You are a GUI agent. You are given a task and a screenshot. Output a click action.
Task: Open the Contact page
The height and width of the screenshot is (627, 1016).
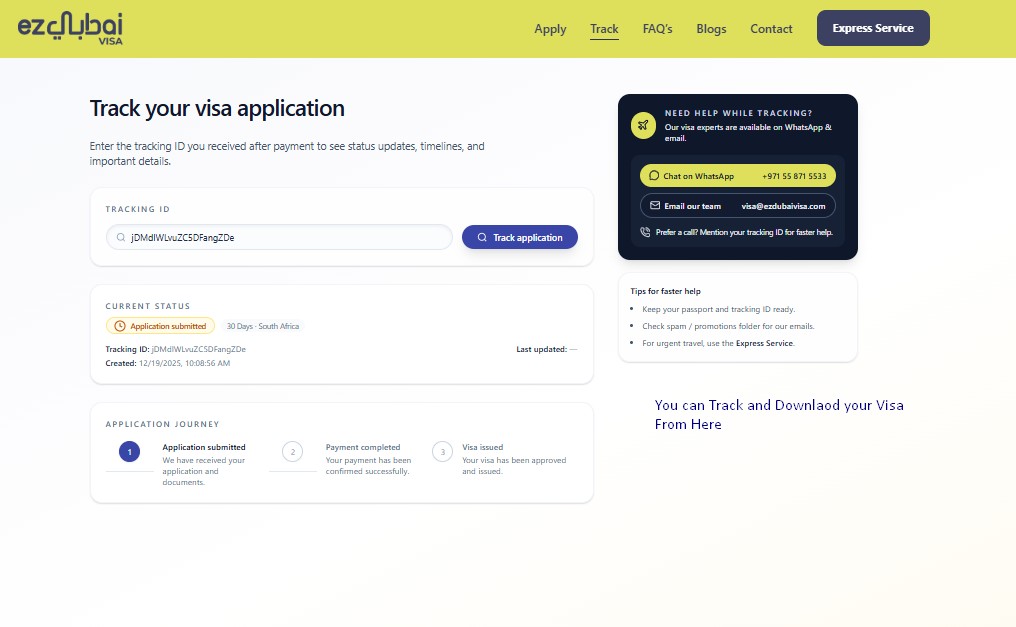[771, 29]
